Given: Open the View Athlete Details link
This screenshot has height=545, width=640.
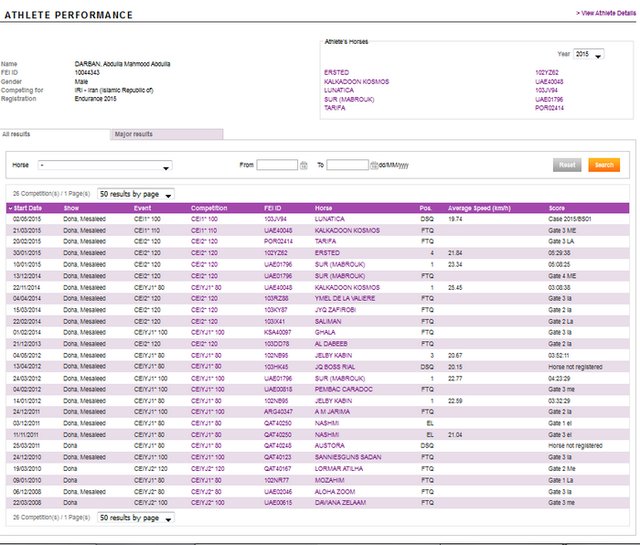Looking at the screenshot, I should pos(606,13).
